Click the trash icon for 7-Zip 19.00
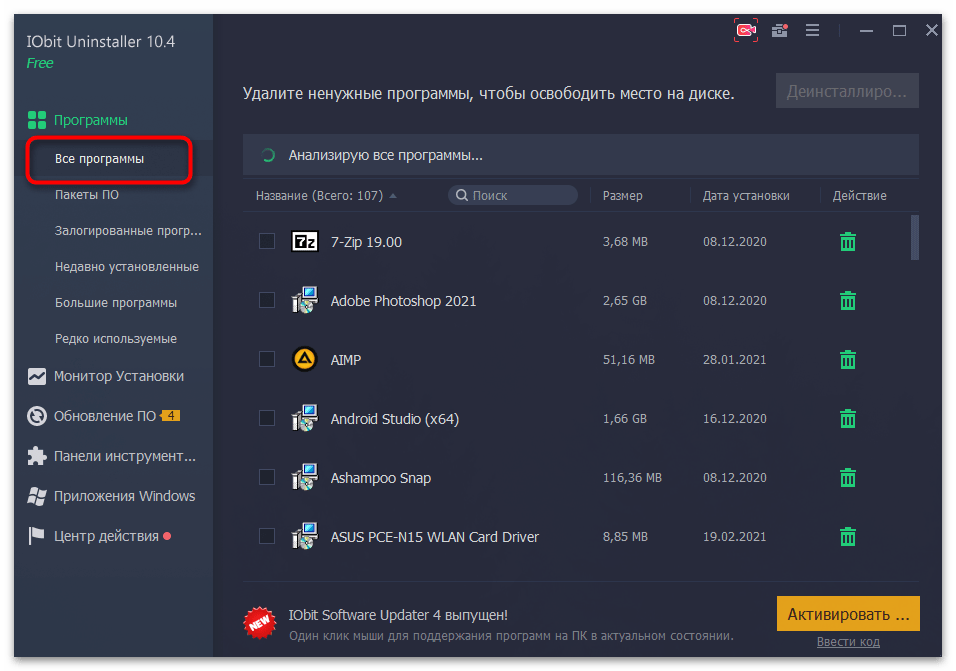 tap(847, 242)
